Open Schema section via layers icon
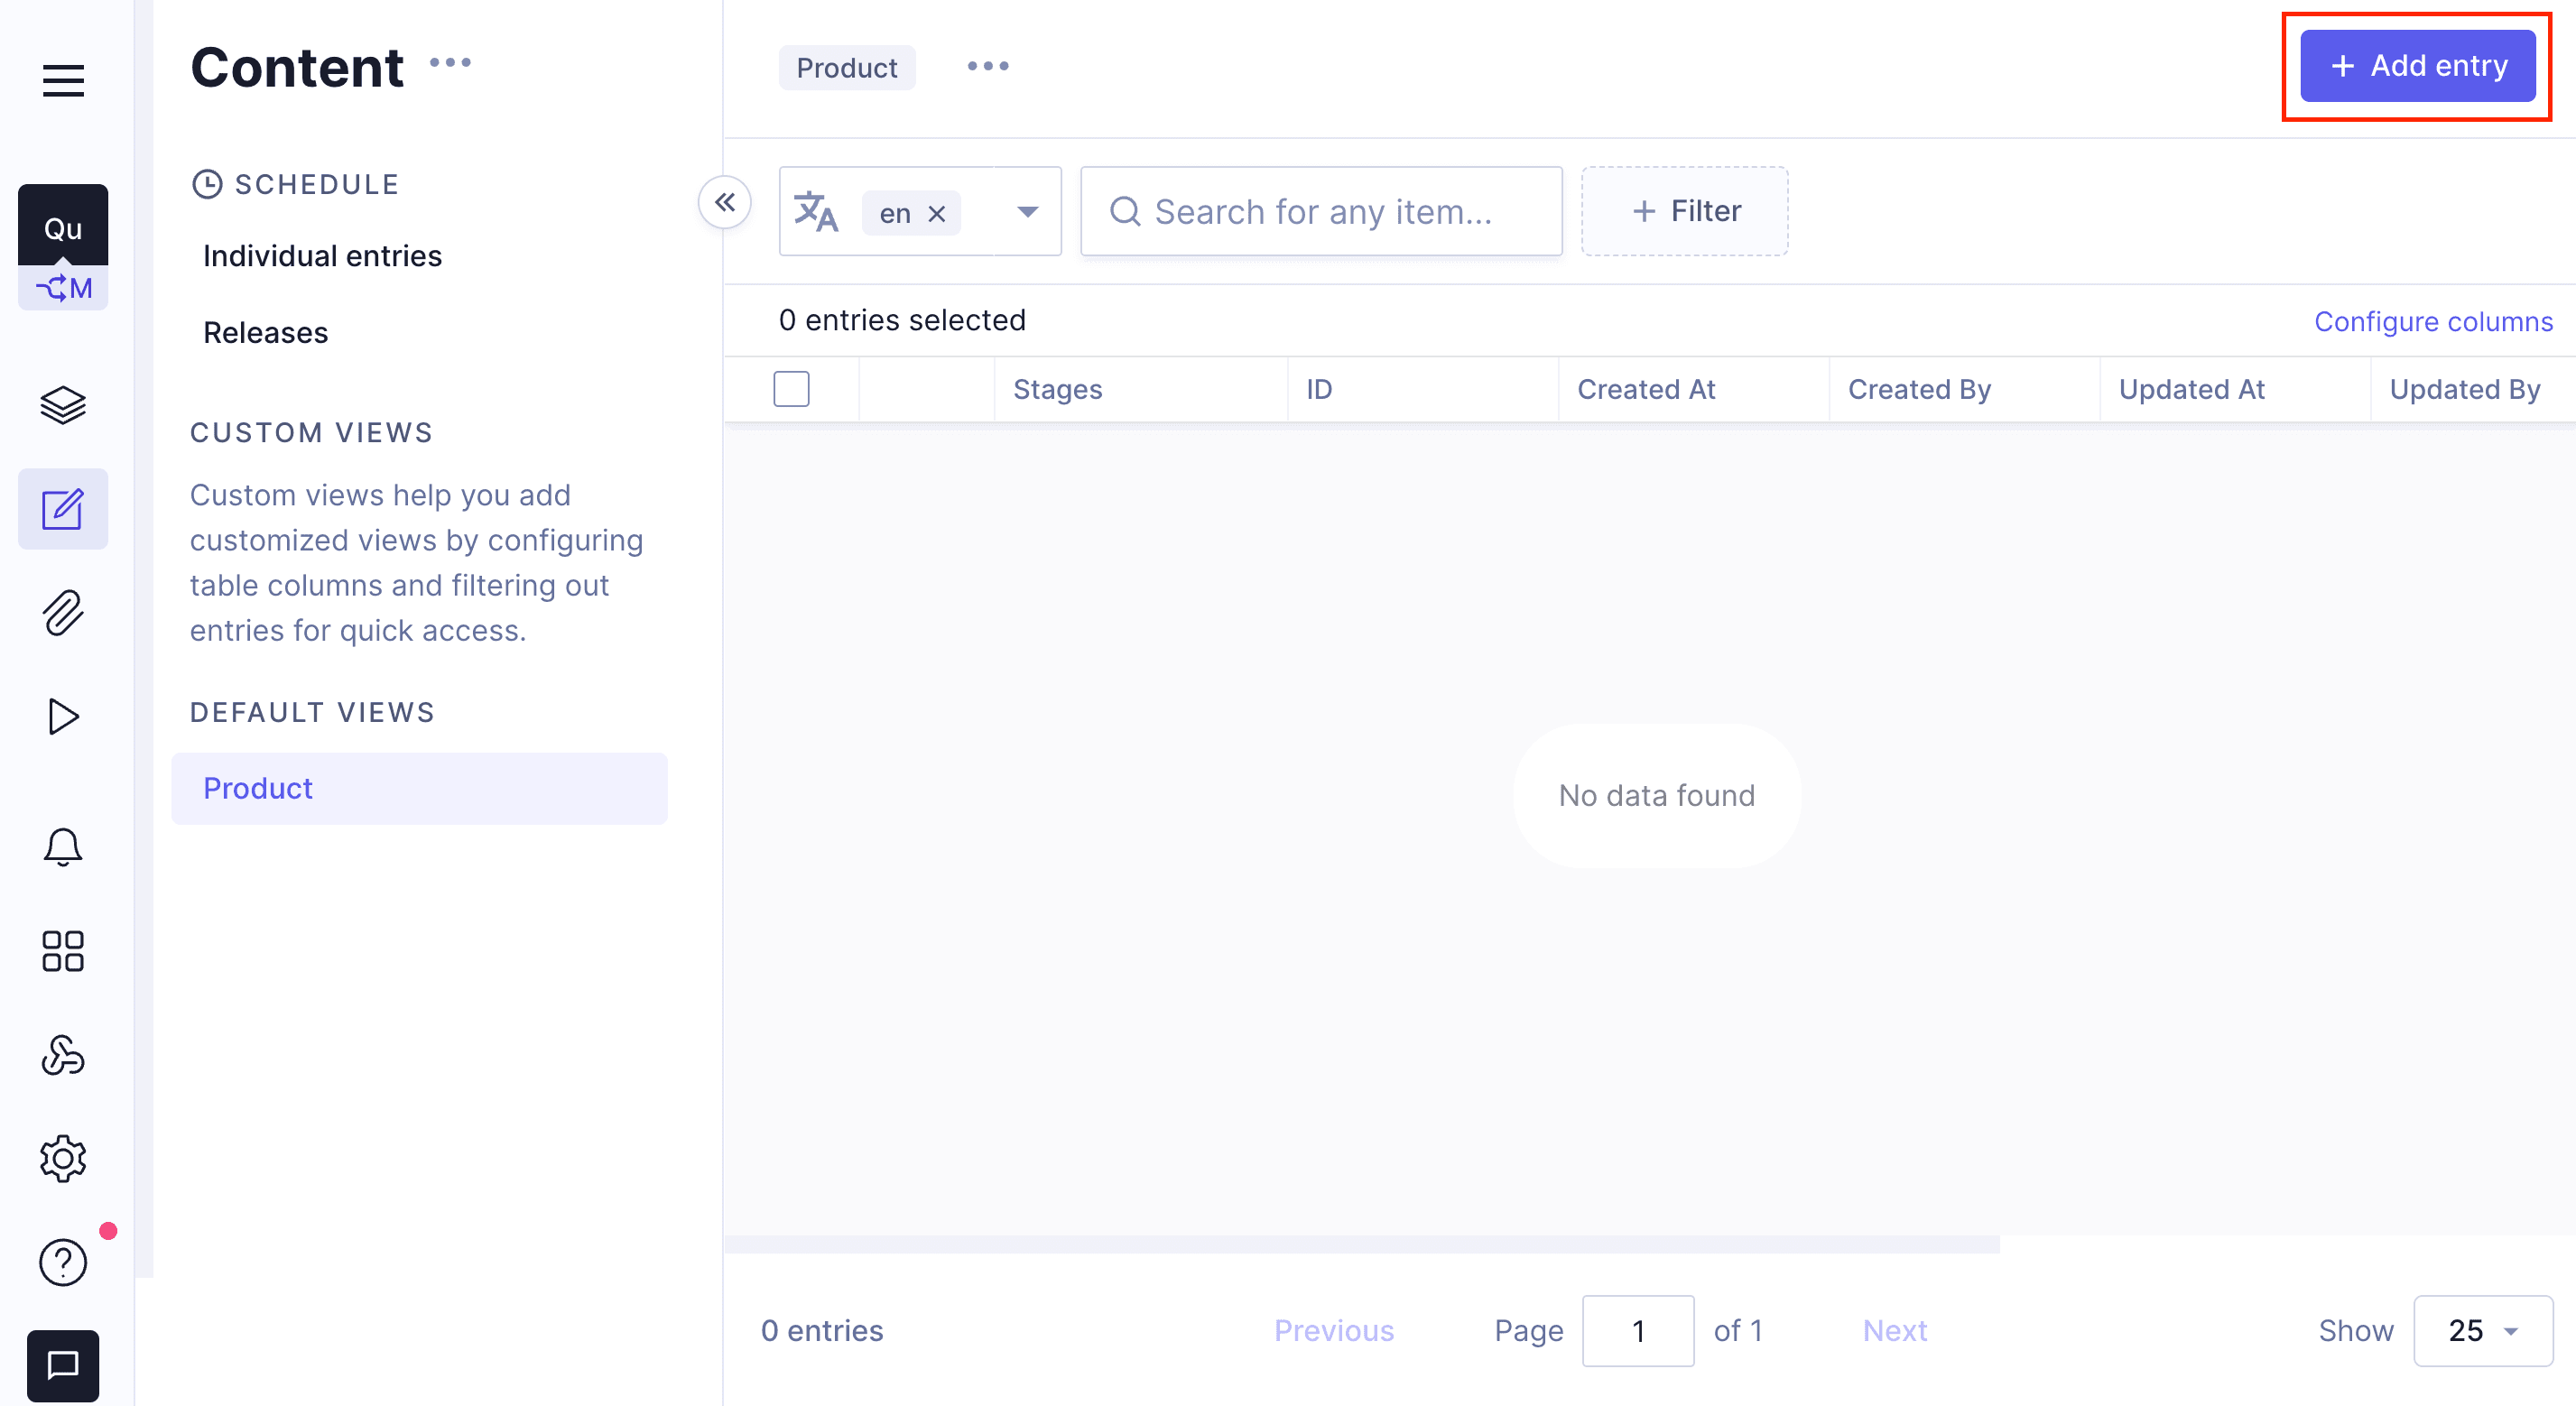Viewport: 2576px width, 1406px height. (63, 405)
